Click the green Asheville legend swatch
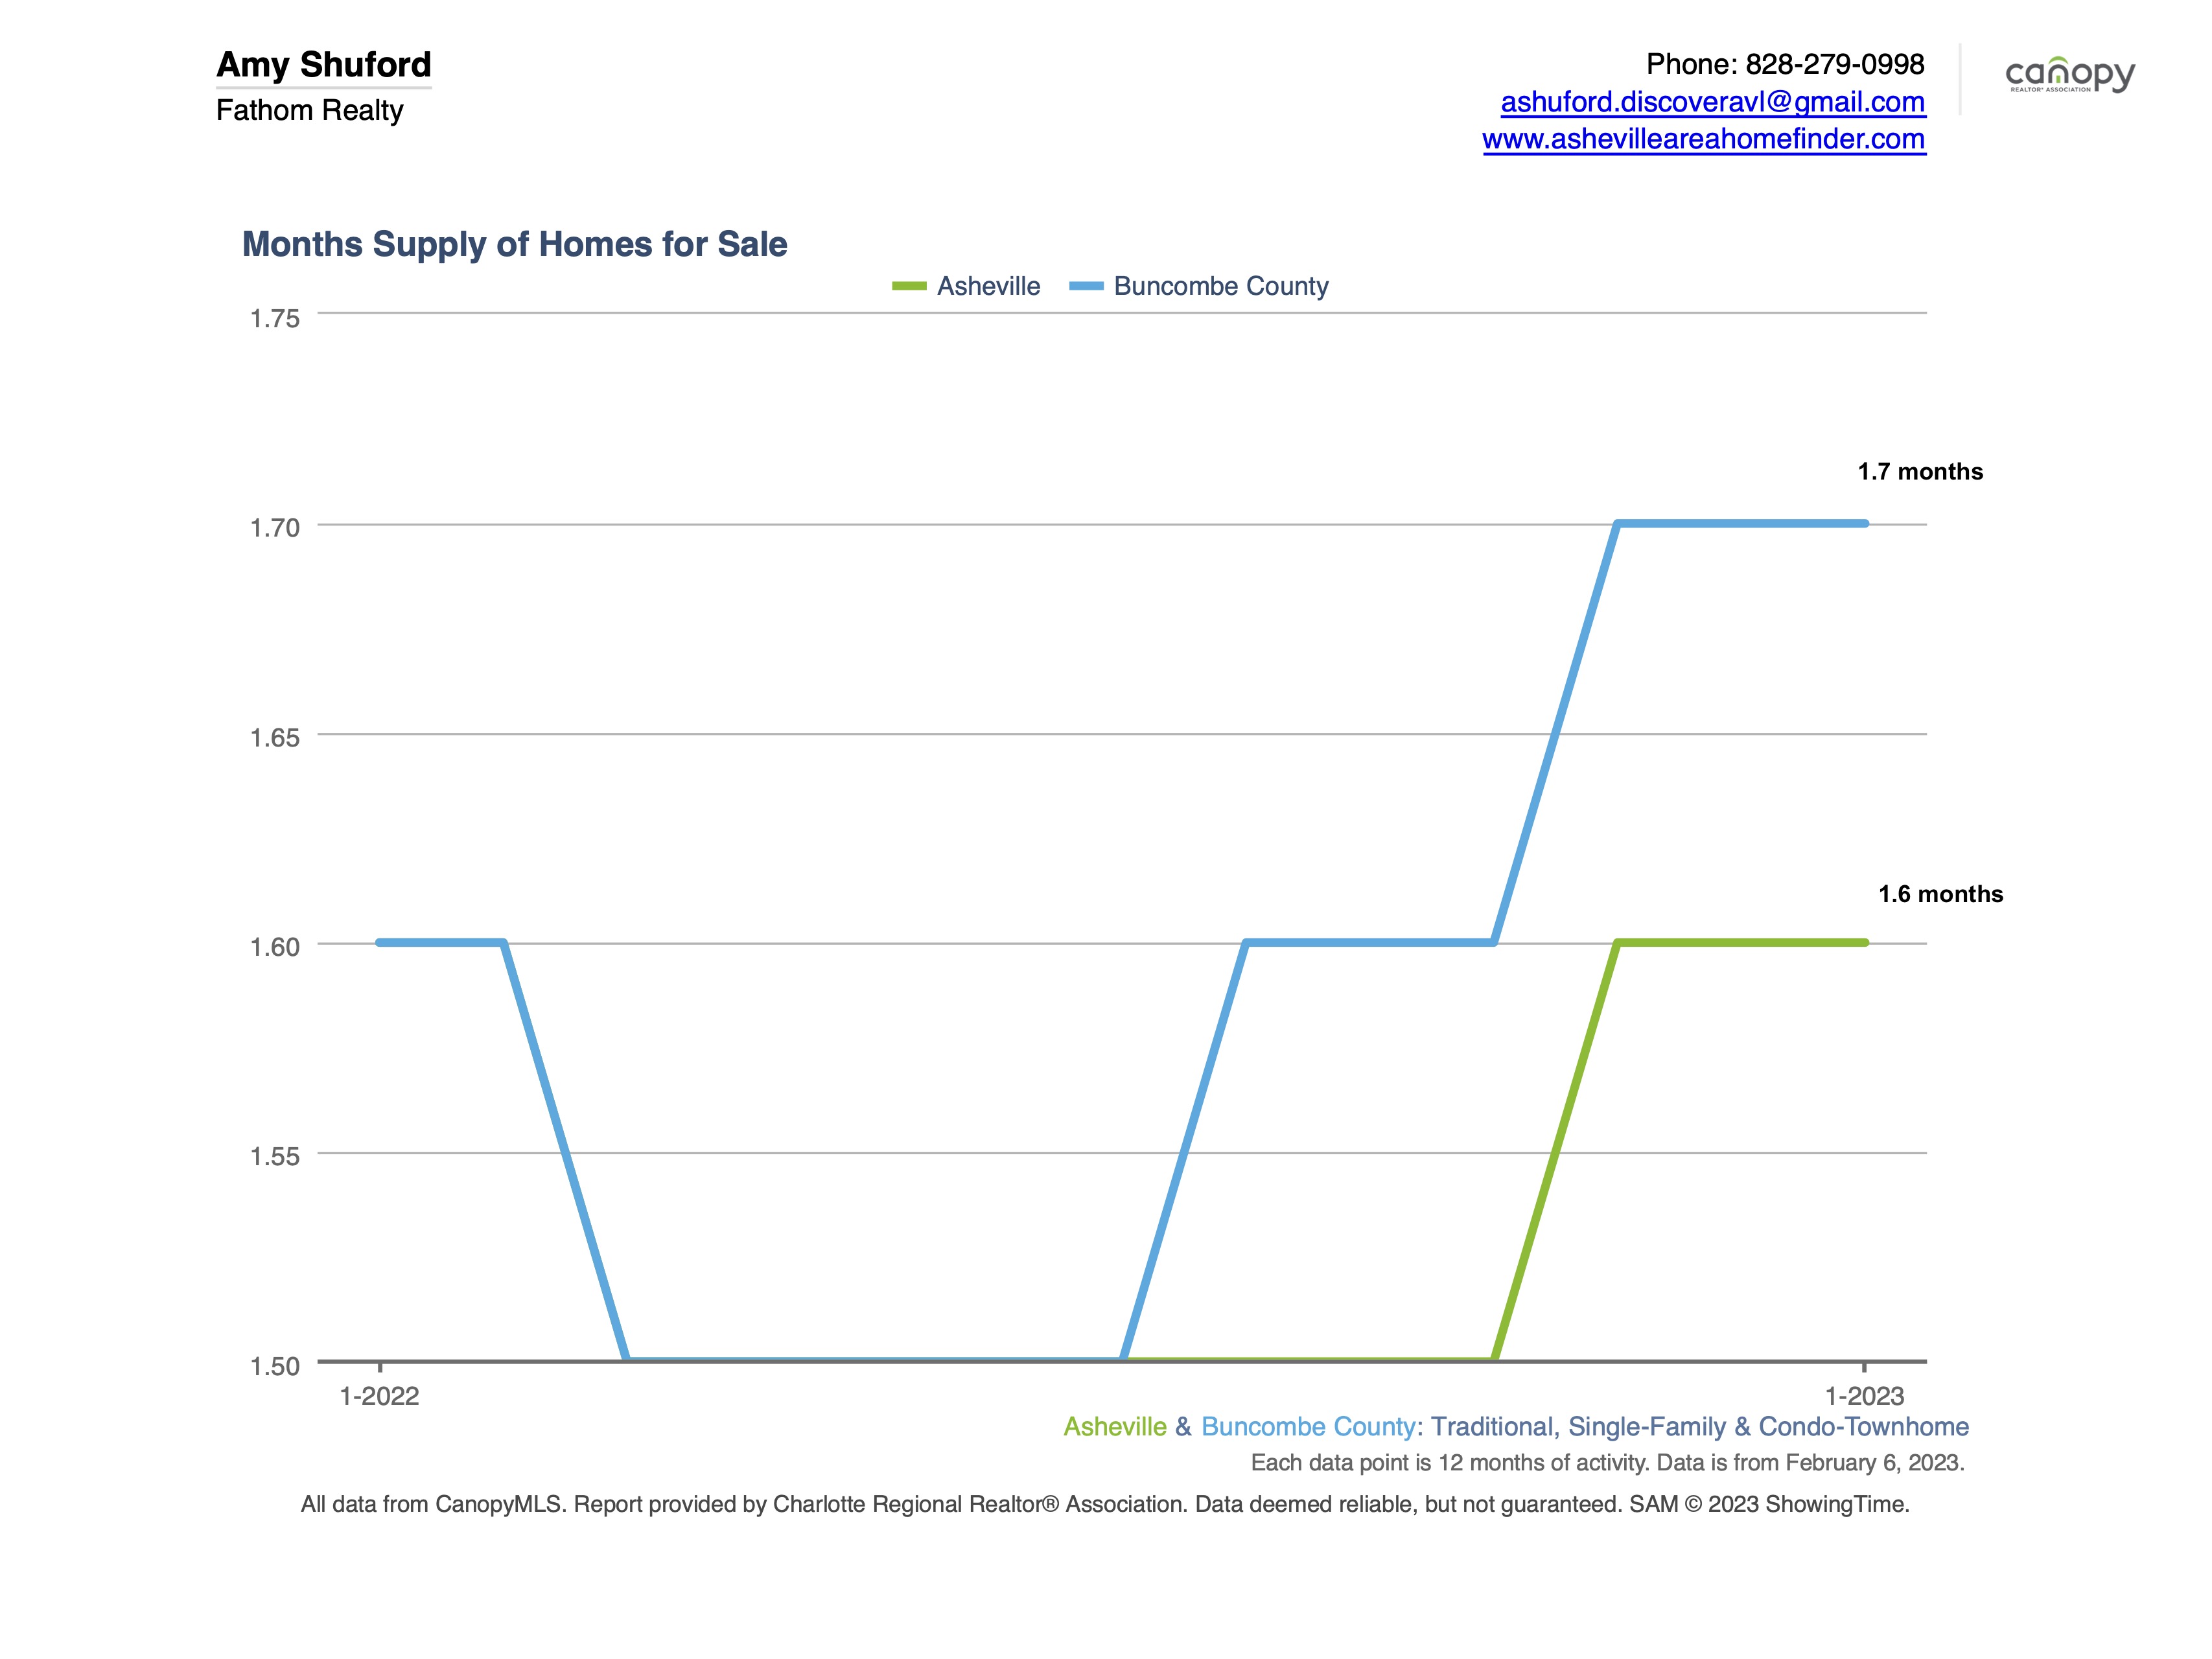Viewport: 2212px width, 1659px height. coord(909,286)
